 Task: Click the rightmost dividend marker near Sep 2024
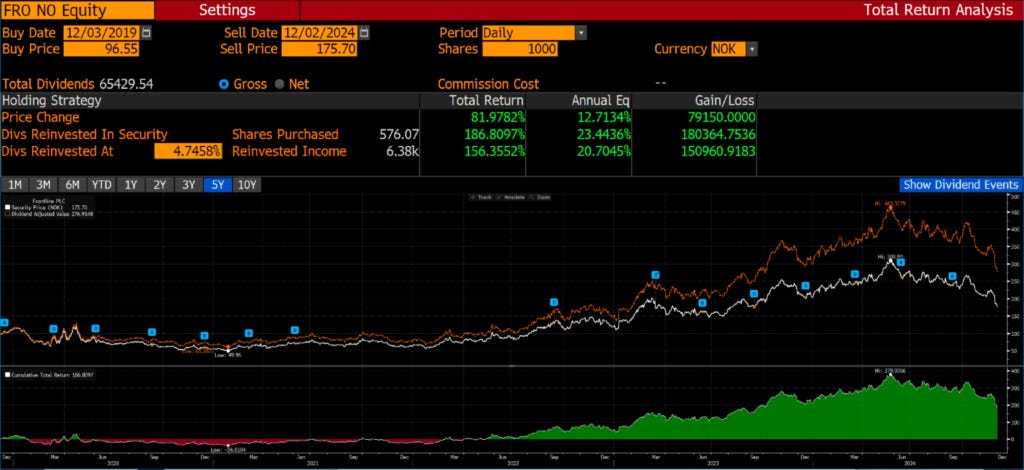(952, 276)
